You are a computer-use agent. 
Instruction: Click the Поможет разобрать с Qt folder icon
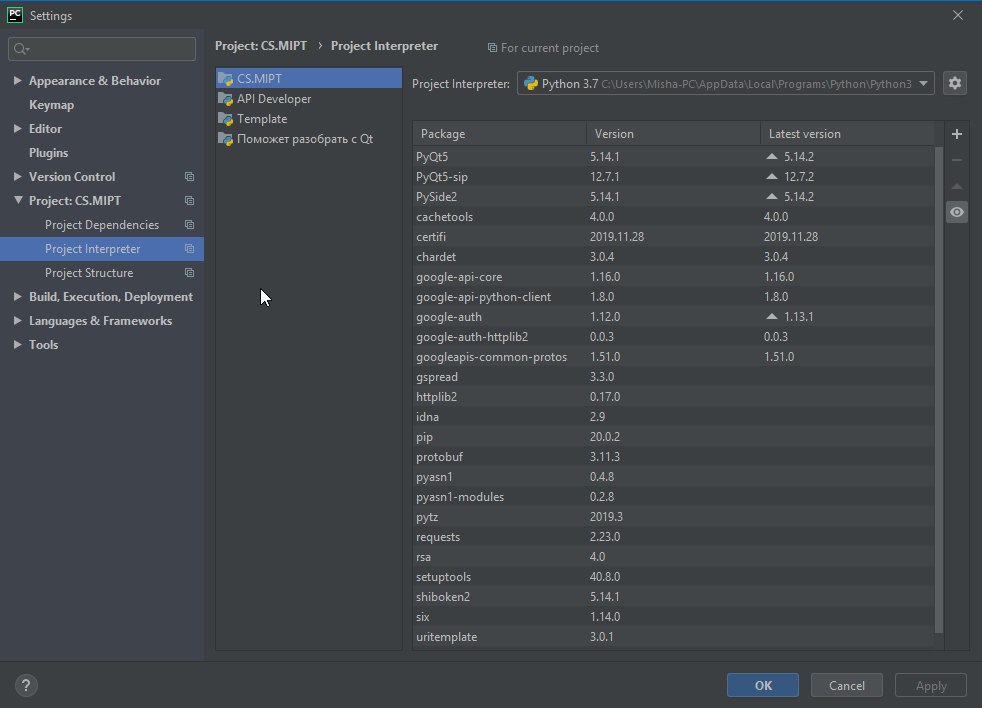[x=225, y=139]
